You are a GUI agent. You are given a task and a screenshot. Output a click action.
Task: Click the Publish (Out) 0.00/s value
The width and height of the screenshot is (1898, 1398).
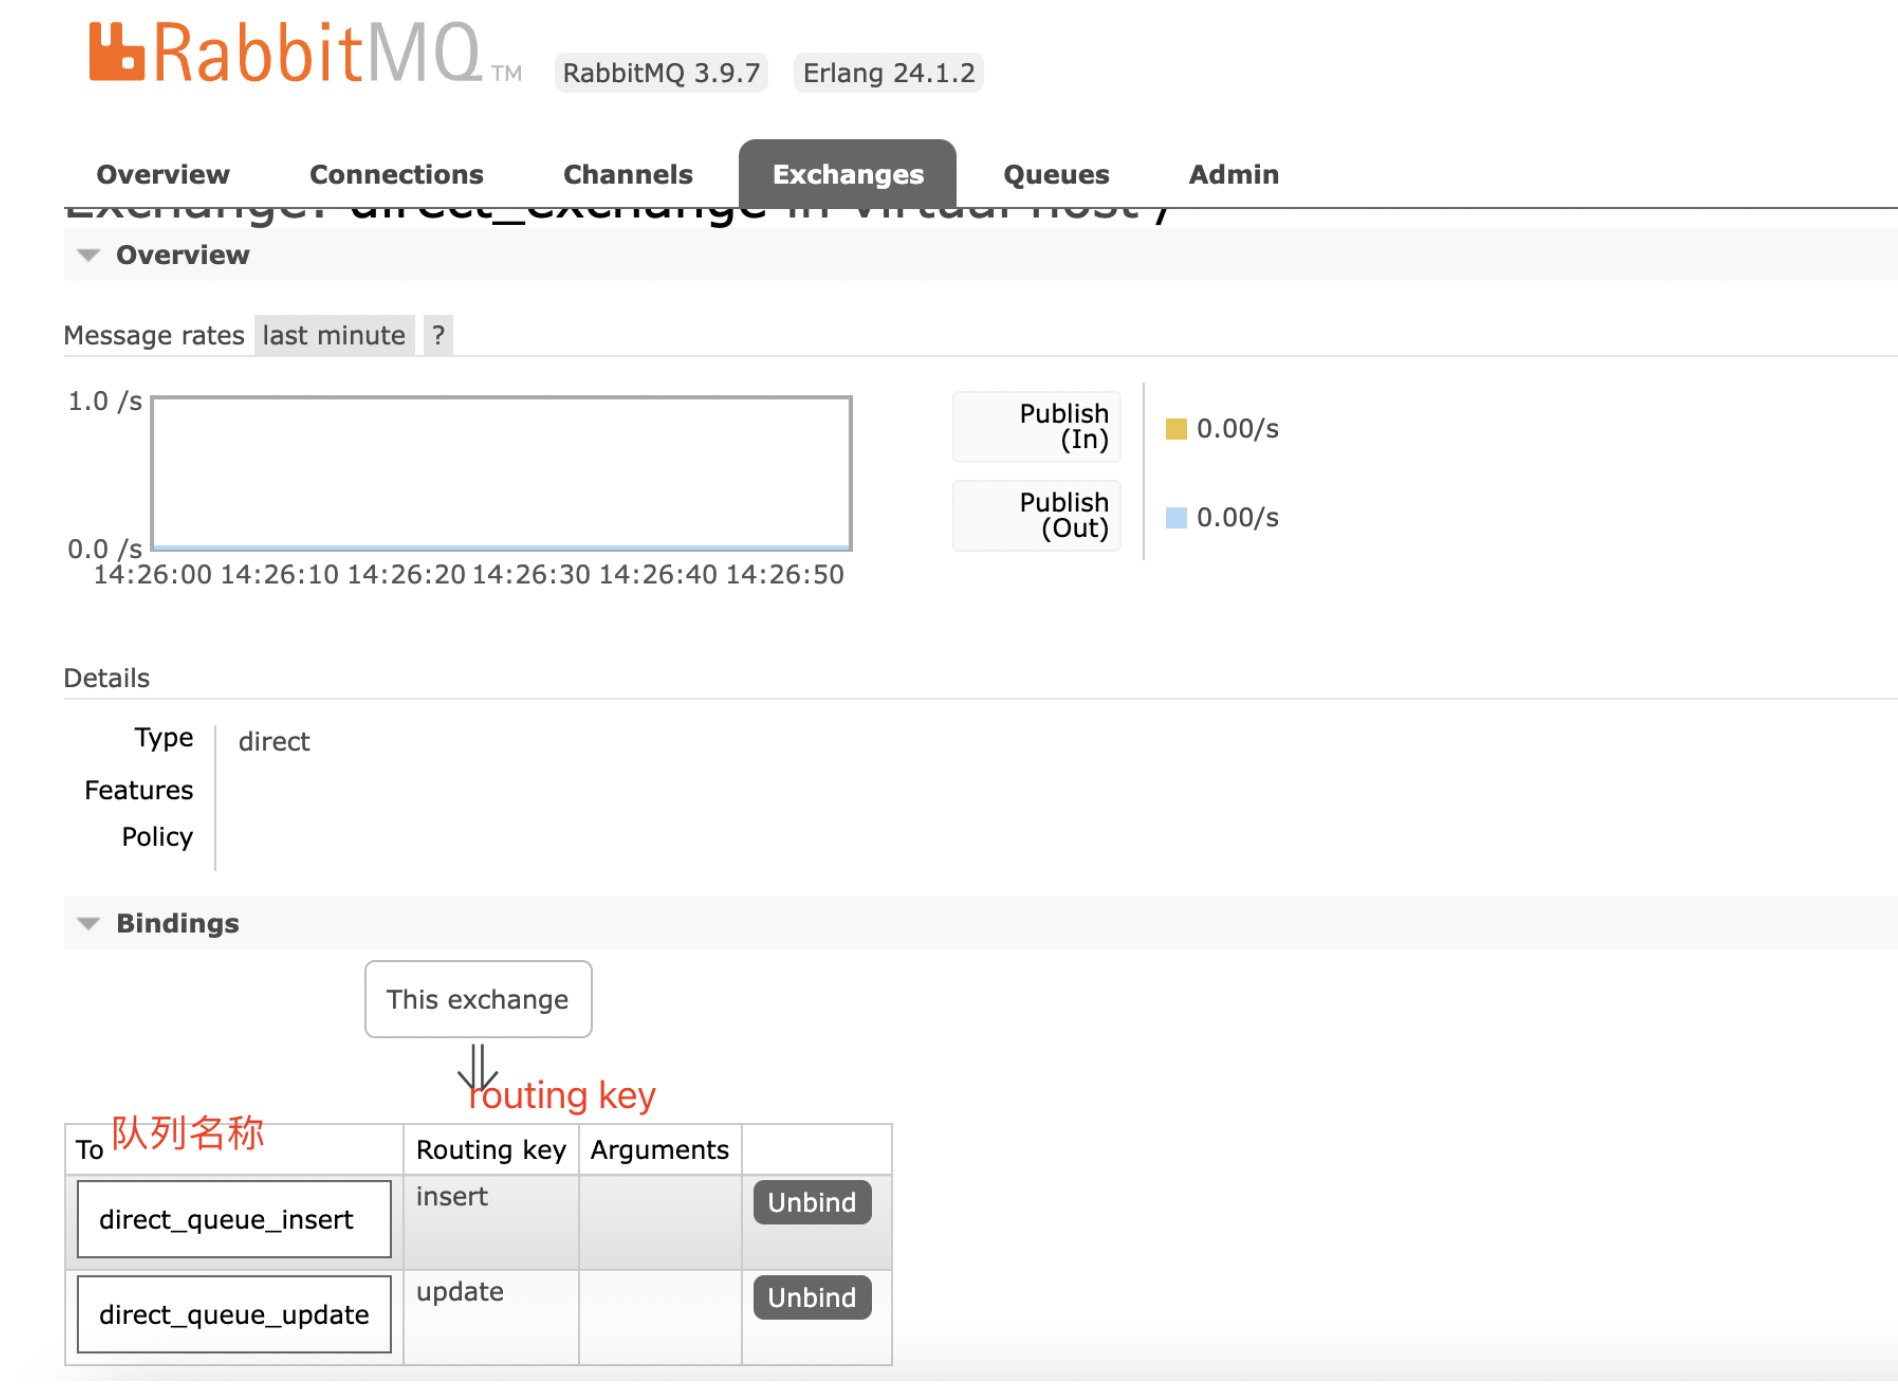coord(1237,518)
